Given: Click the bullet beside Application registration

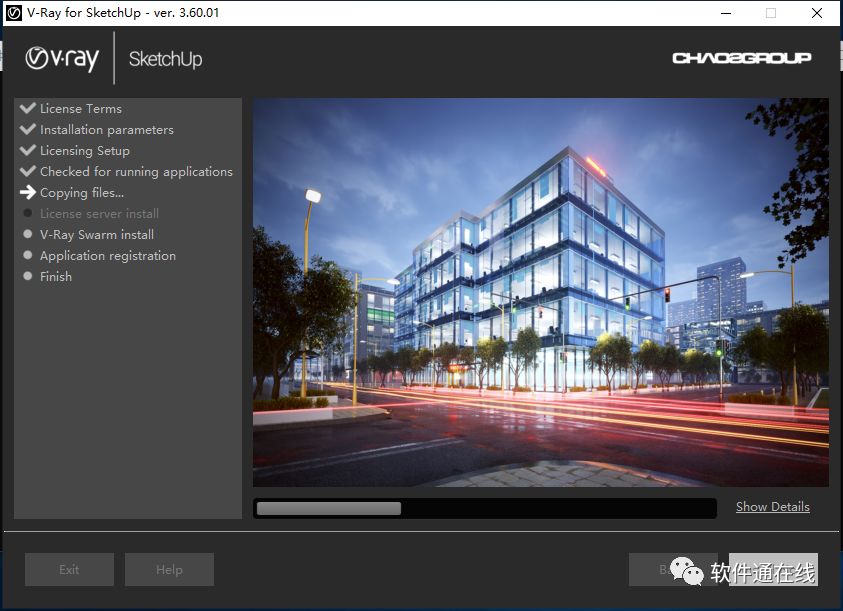Looking at the screenshot, I should 28,255.
